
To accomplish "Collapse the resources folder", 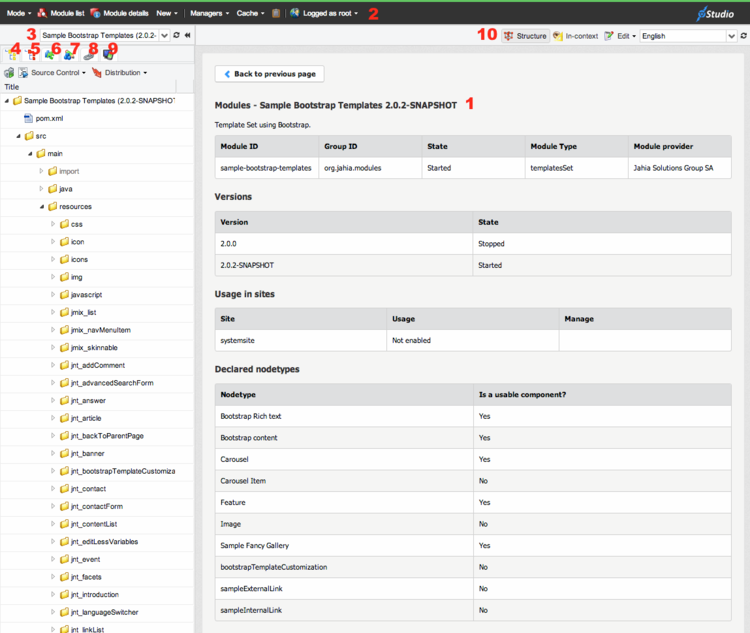I will click(x=42, y=206).
